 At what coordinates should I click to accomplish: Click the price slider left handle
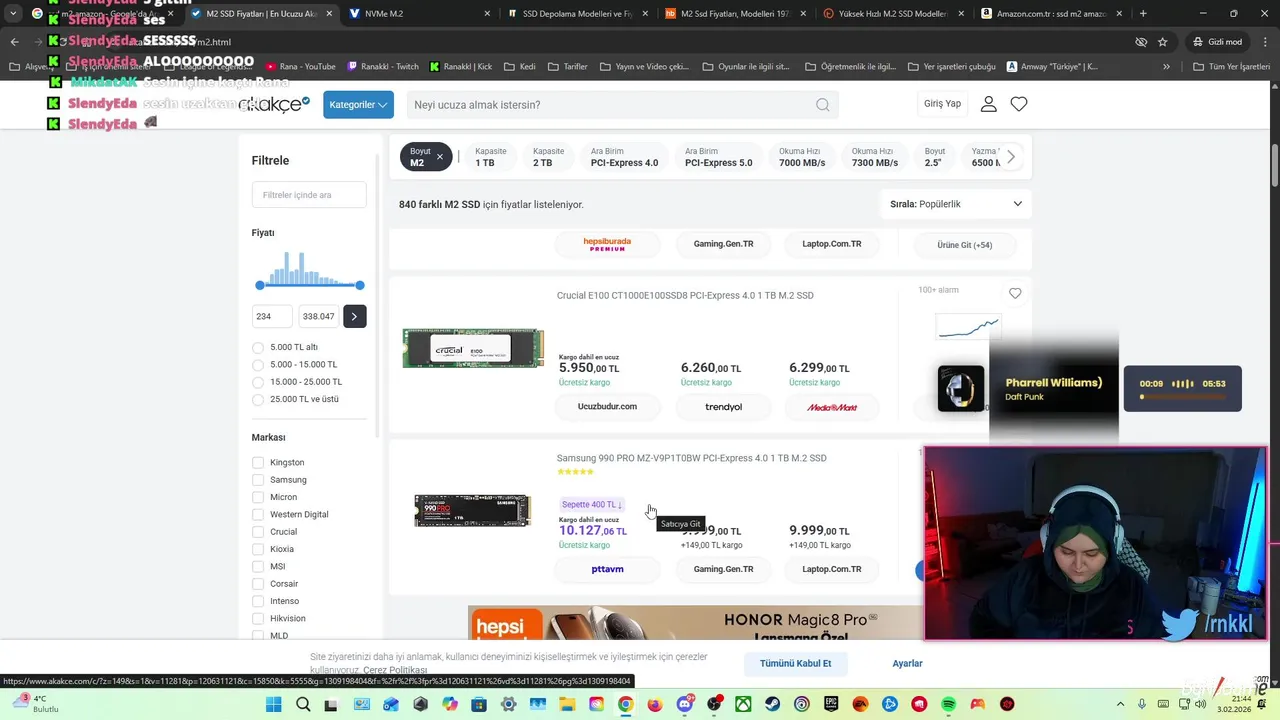(260, 285)
